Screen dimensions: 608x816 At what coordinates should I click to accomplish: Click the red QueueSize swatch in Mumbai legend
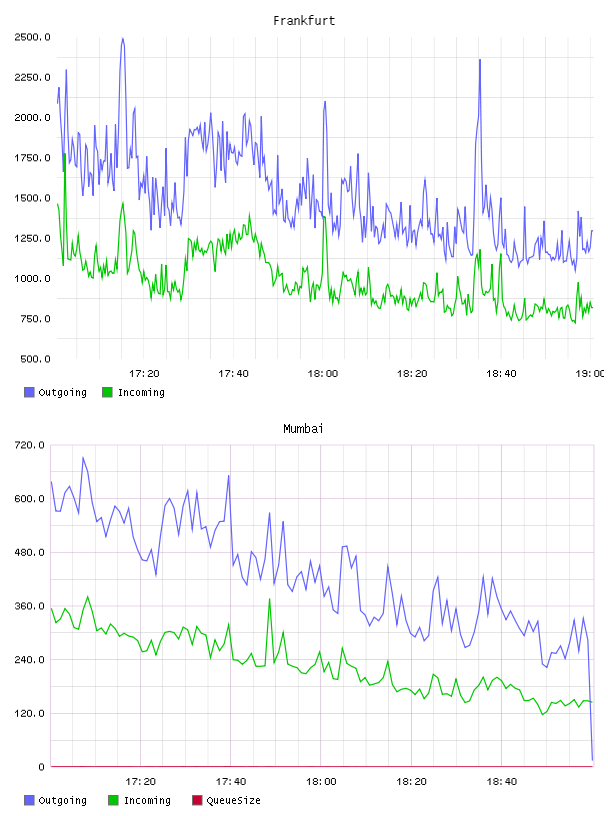click(x=197, y=800)
